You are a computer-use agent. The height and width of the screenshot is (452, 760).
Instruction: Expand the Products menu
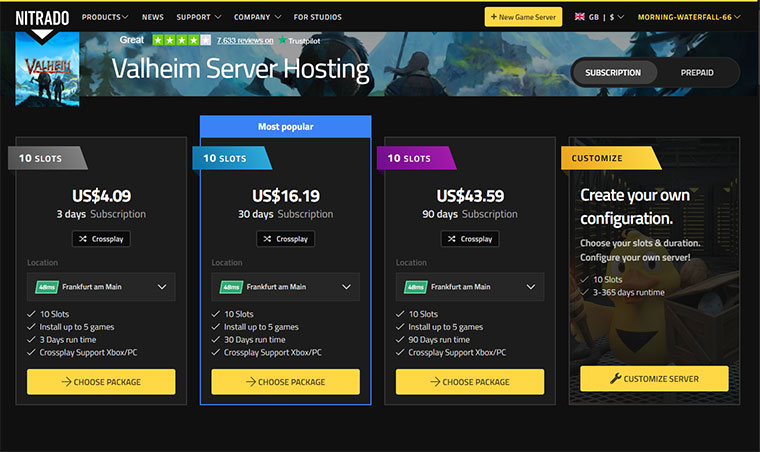tap(105, 17)
